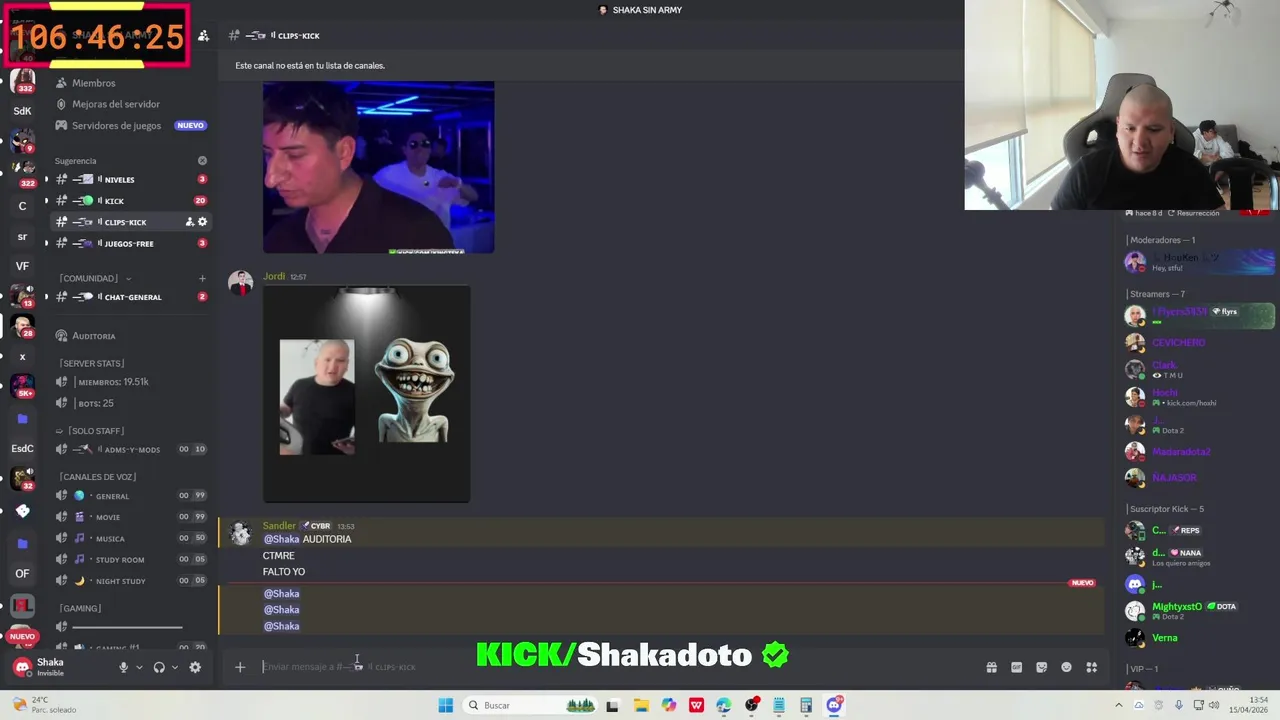This screenshot has height=720, width=1280.
Task: Edit CLIPS-KICK channel settings gear
Action: (202, 222)
